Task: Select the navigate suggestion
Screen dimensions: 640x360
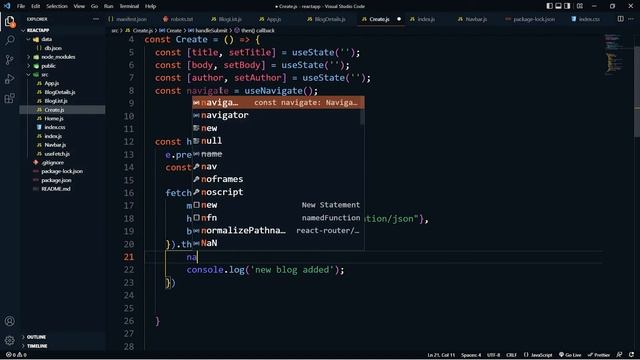Action: pyautogui.click(x=278, y=102)
